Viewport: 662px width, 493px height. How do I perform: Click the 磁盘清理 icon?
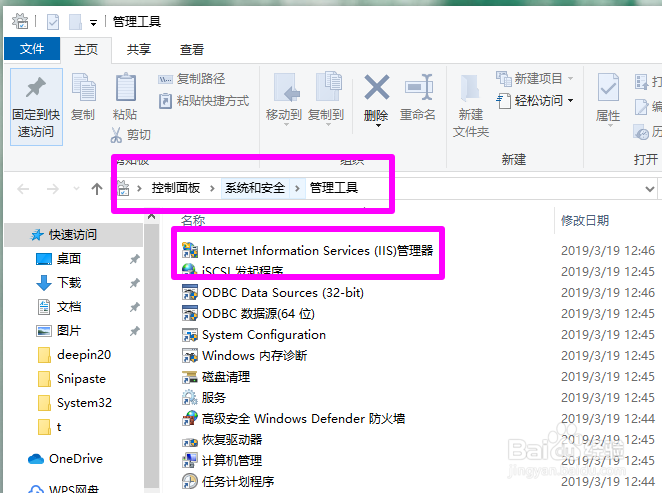(x=190, y=377)
